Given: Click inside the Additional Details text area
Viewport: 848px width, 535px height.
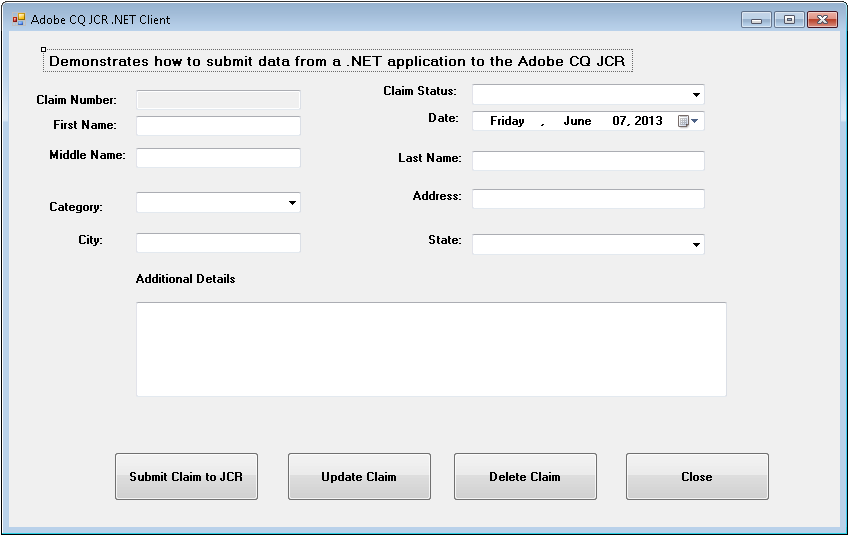Looking at the screenshot, I should click(431, 349).
